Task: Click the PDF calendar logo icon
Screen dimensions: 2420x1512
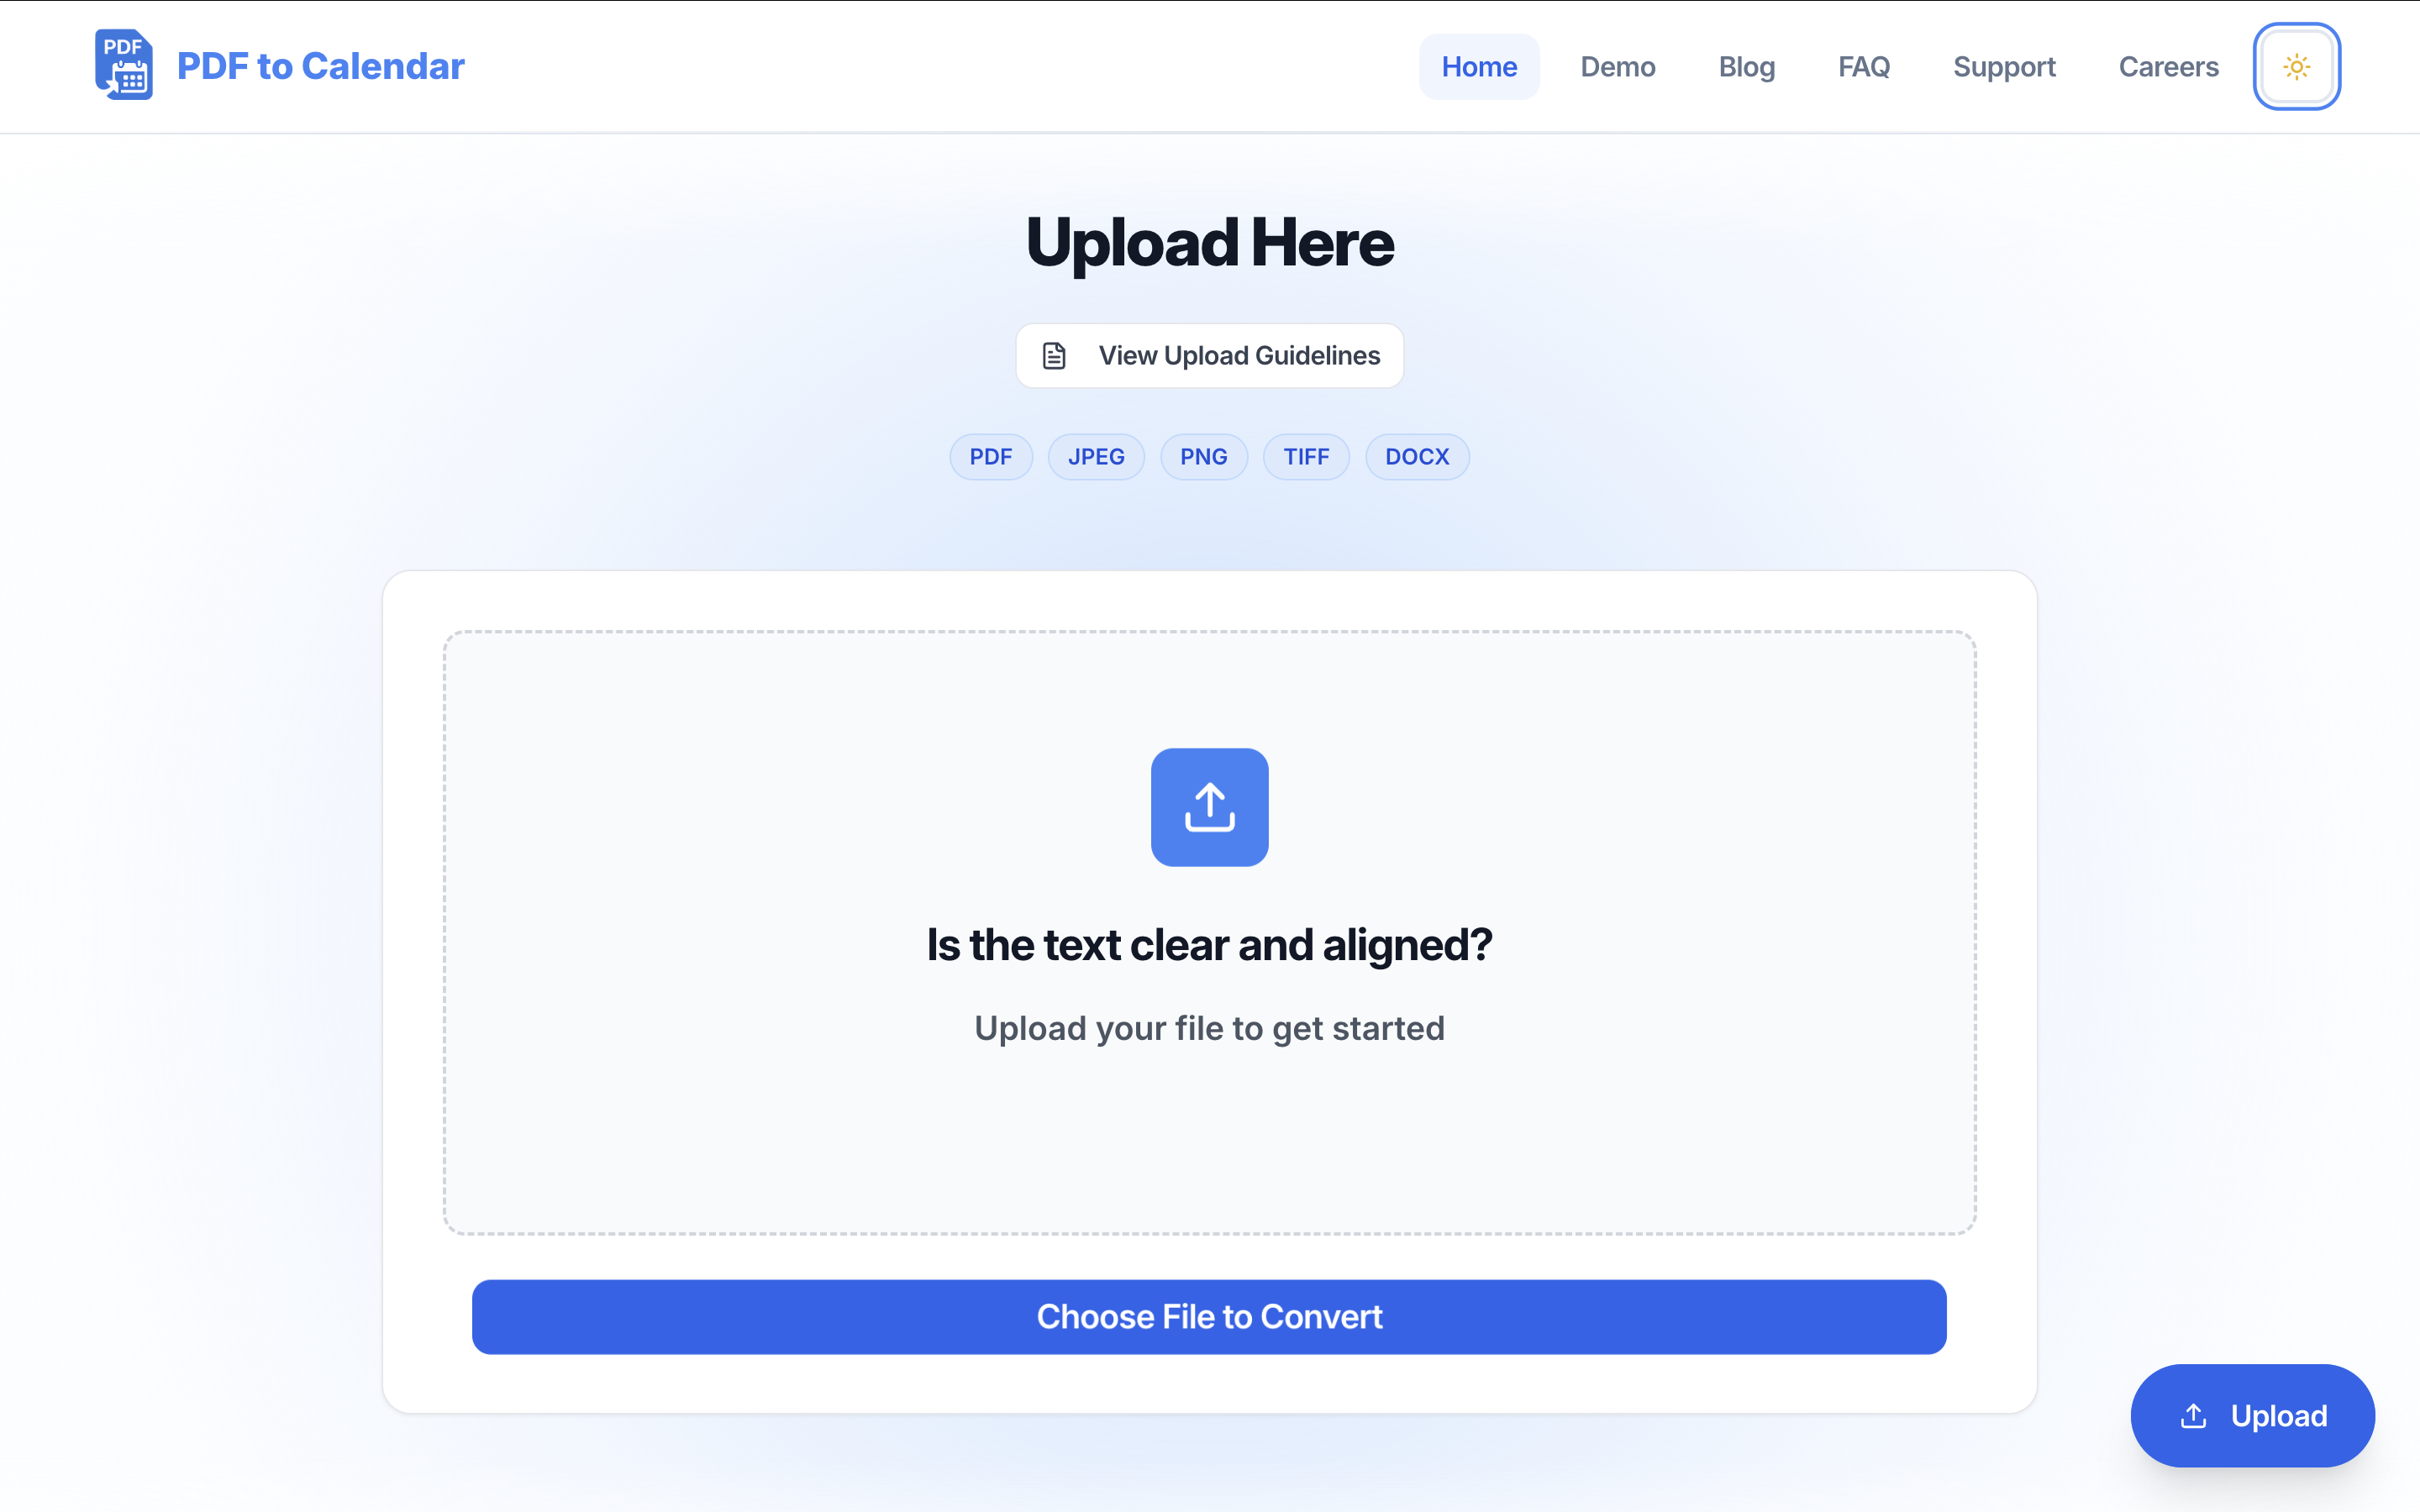Action: (x=124, y=65)
